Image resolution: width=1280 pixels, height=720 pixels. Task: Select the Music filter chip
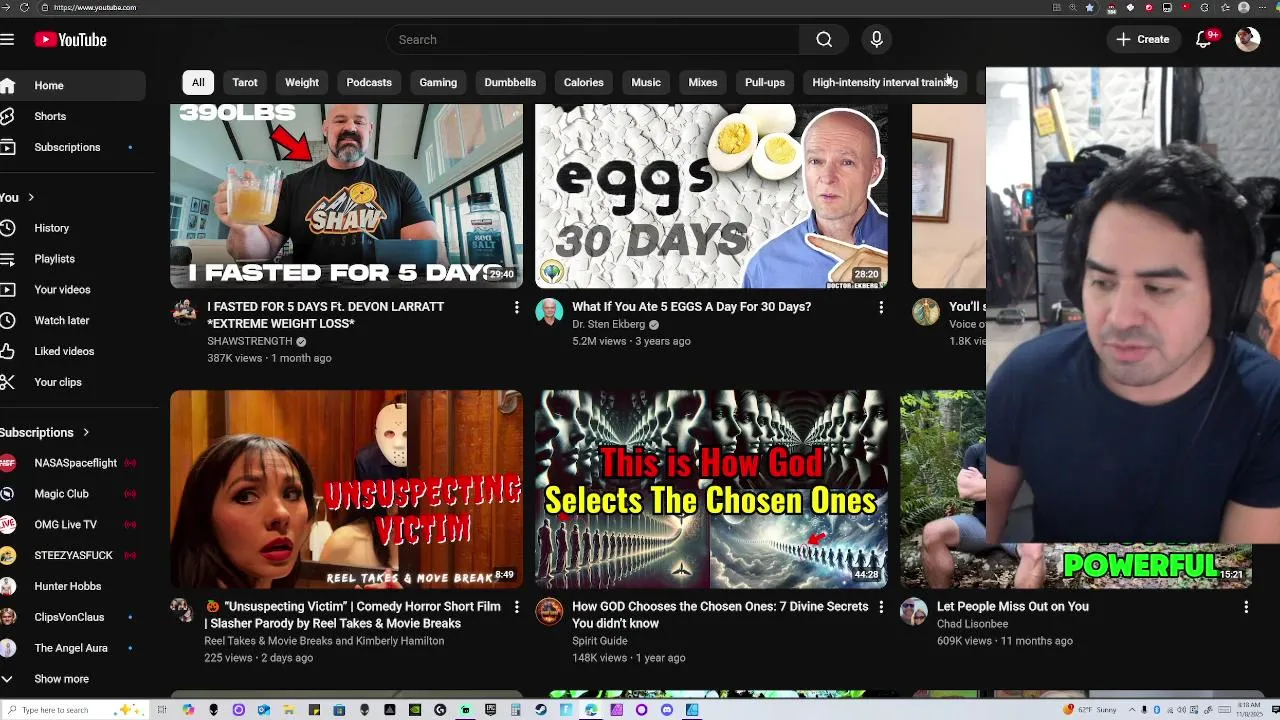coord(646,83)
